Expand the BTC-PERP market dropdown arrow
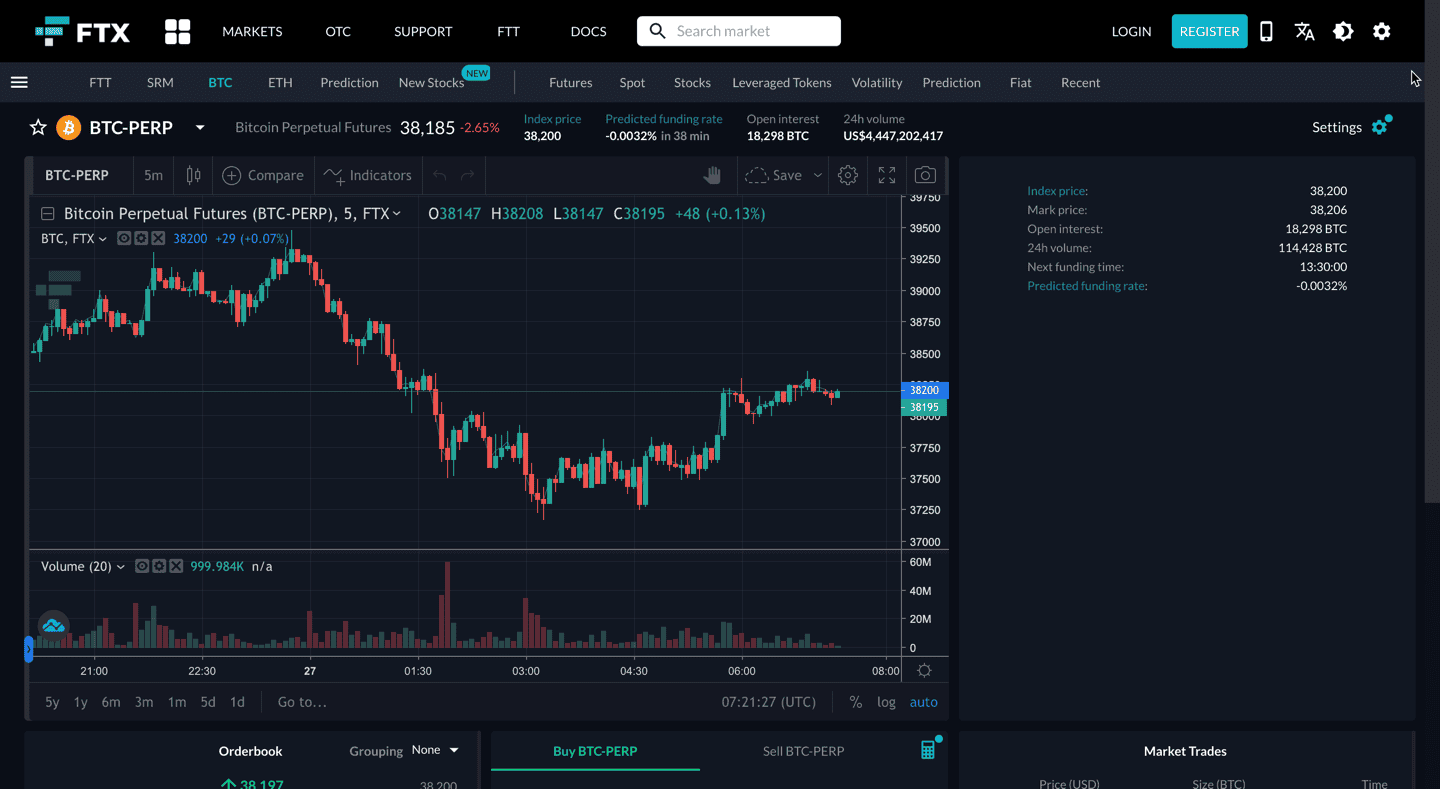Screen dimensions: 1440x789 pyautogui.click(x=200, y=127)
